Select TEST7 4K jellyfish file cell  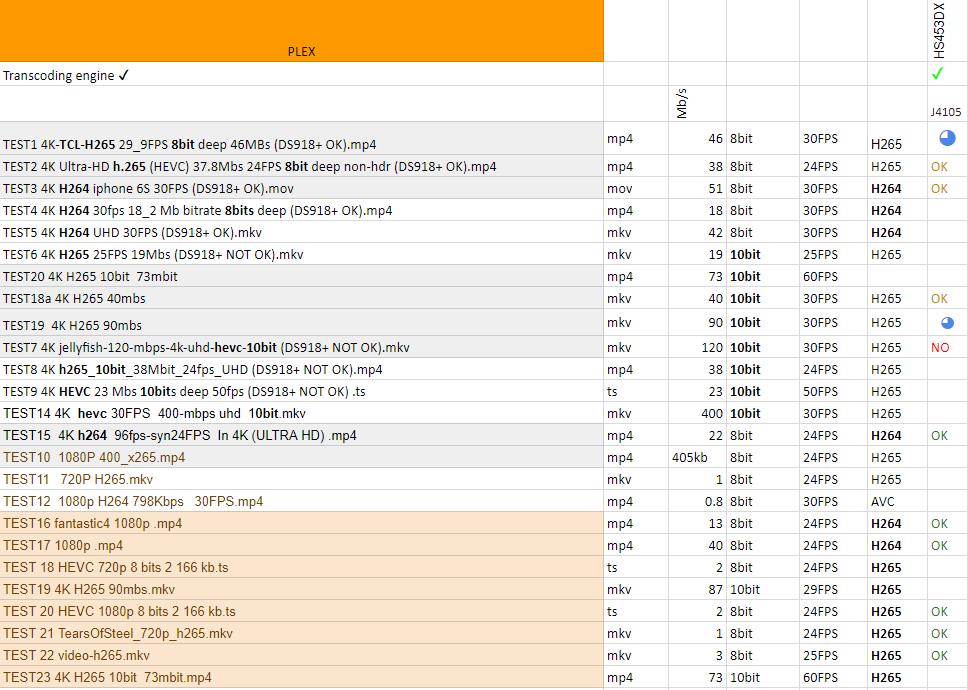tap(301, 347)
